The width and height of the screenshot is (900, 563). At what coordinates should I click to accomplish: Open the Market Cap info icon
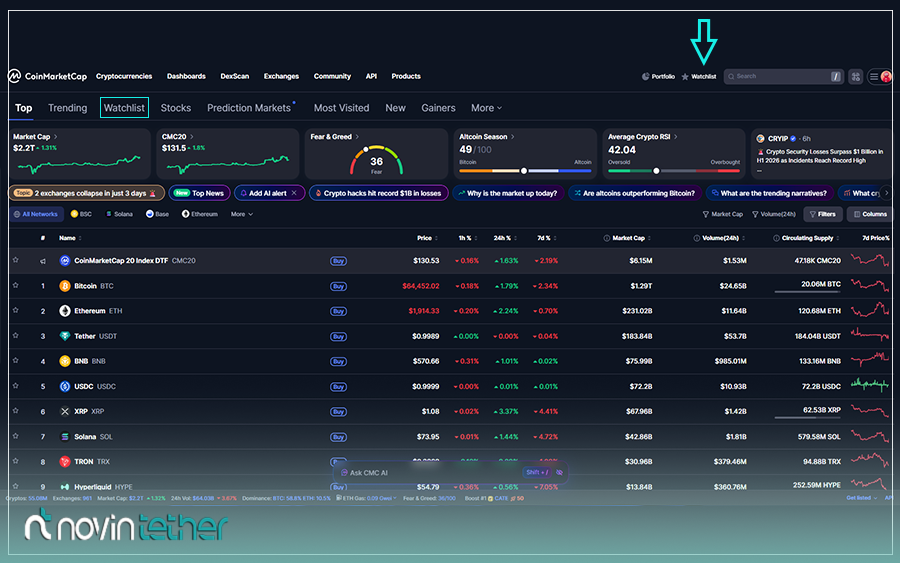[606, 238]
